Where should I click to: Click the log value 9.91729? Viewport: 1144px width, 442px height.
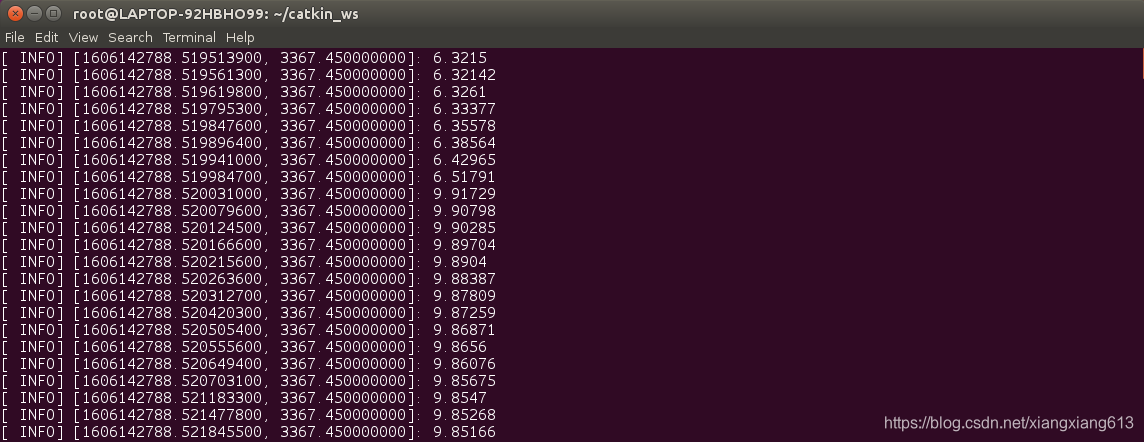click(x=464, y=194)
